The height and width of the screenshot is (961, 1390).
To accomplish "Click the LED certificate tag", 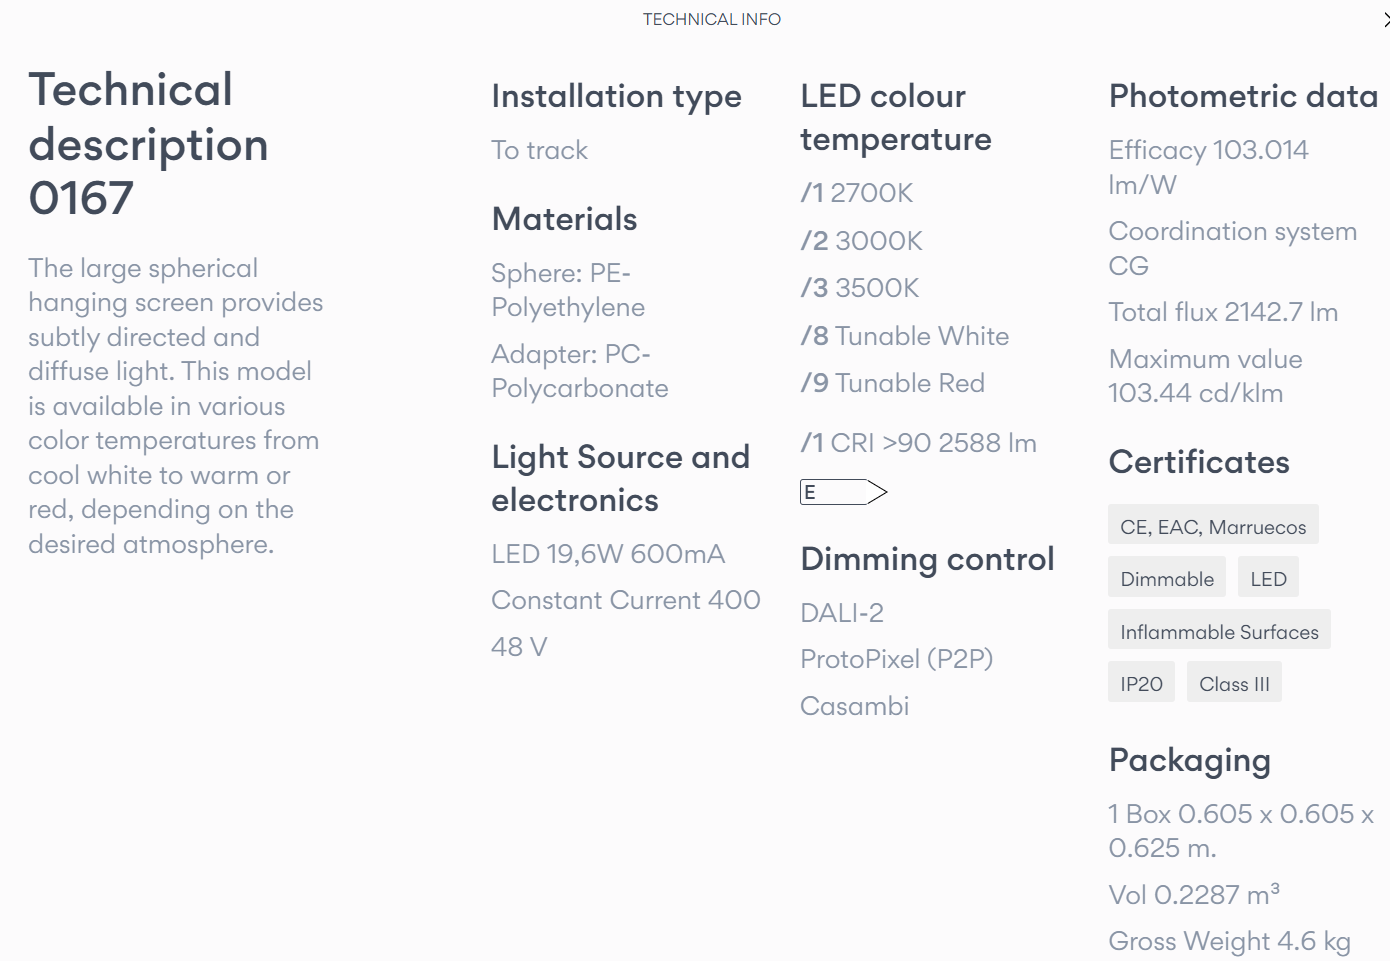I will point(1268,578).
